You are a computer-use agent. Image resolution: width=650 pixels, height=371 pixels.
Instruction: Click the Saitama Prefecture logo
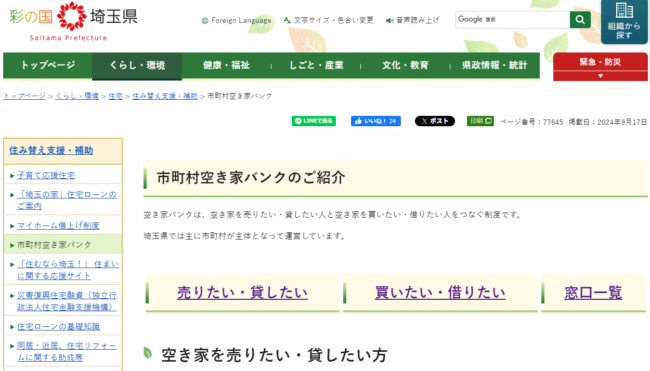[x=73, y=22]
